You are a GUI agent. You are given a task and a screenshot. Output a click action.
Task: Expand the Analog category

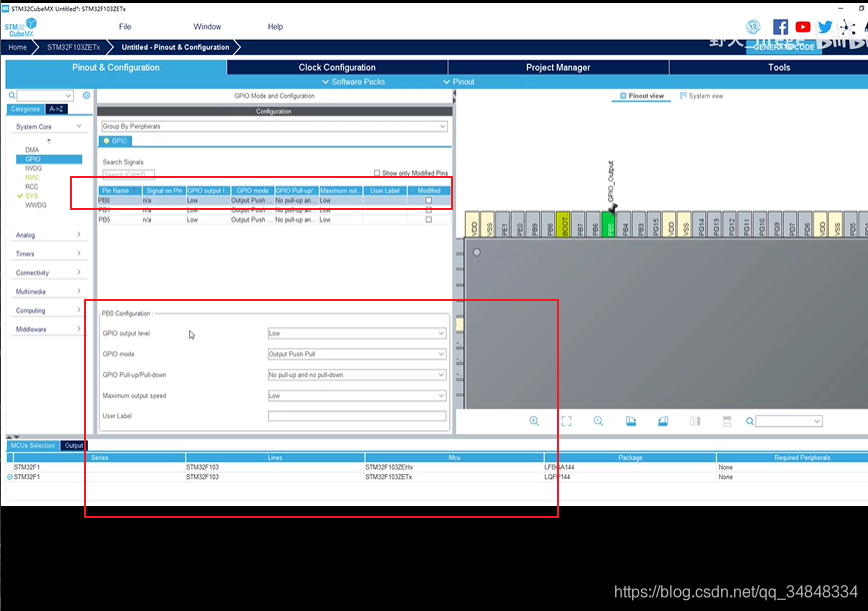click(x=49, y=235)
